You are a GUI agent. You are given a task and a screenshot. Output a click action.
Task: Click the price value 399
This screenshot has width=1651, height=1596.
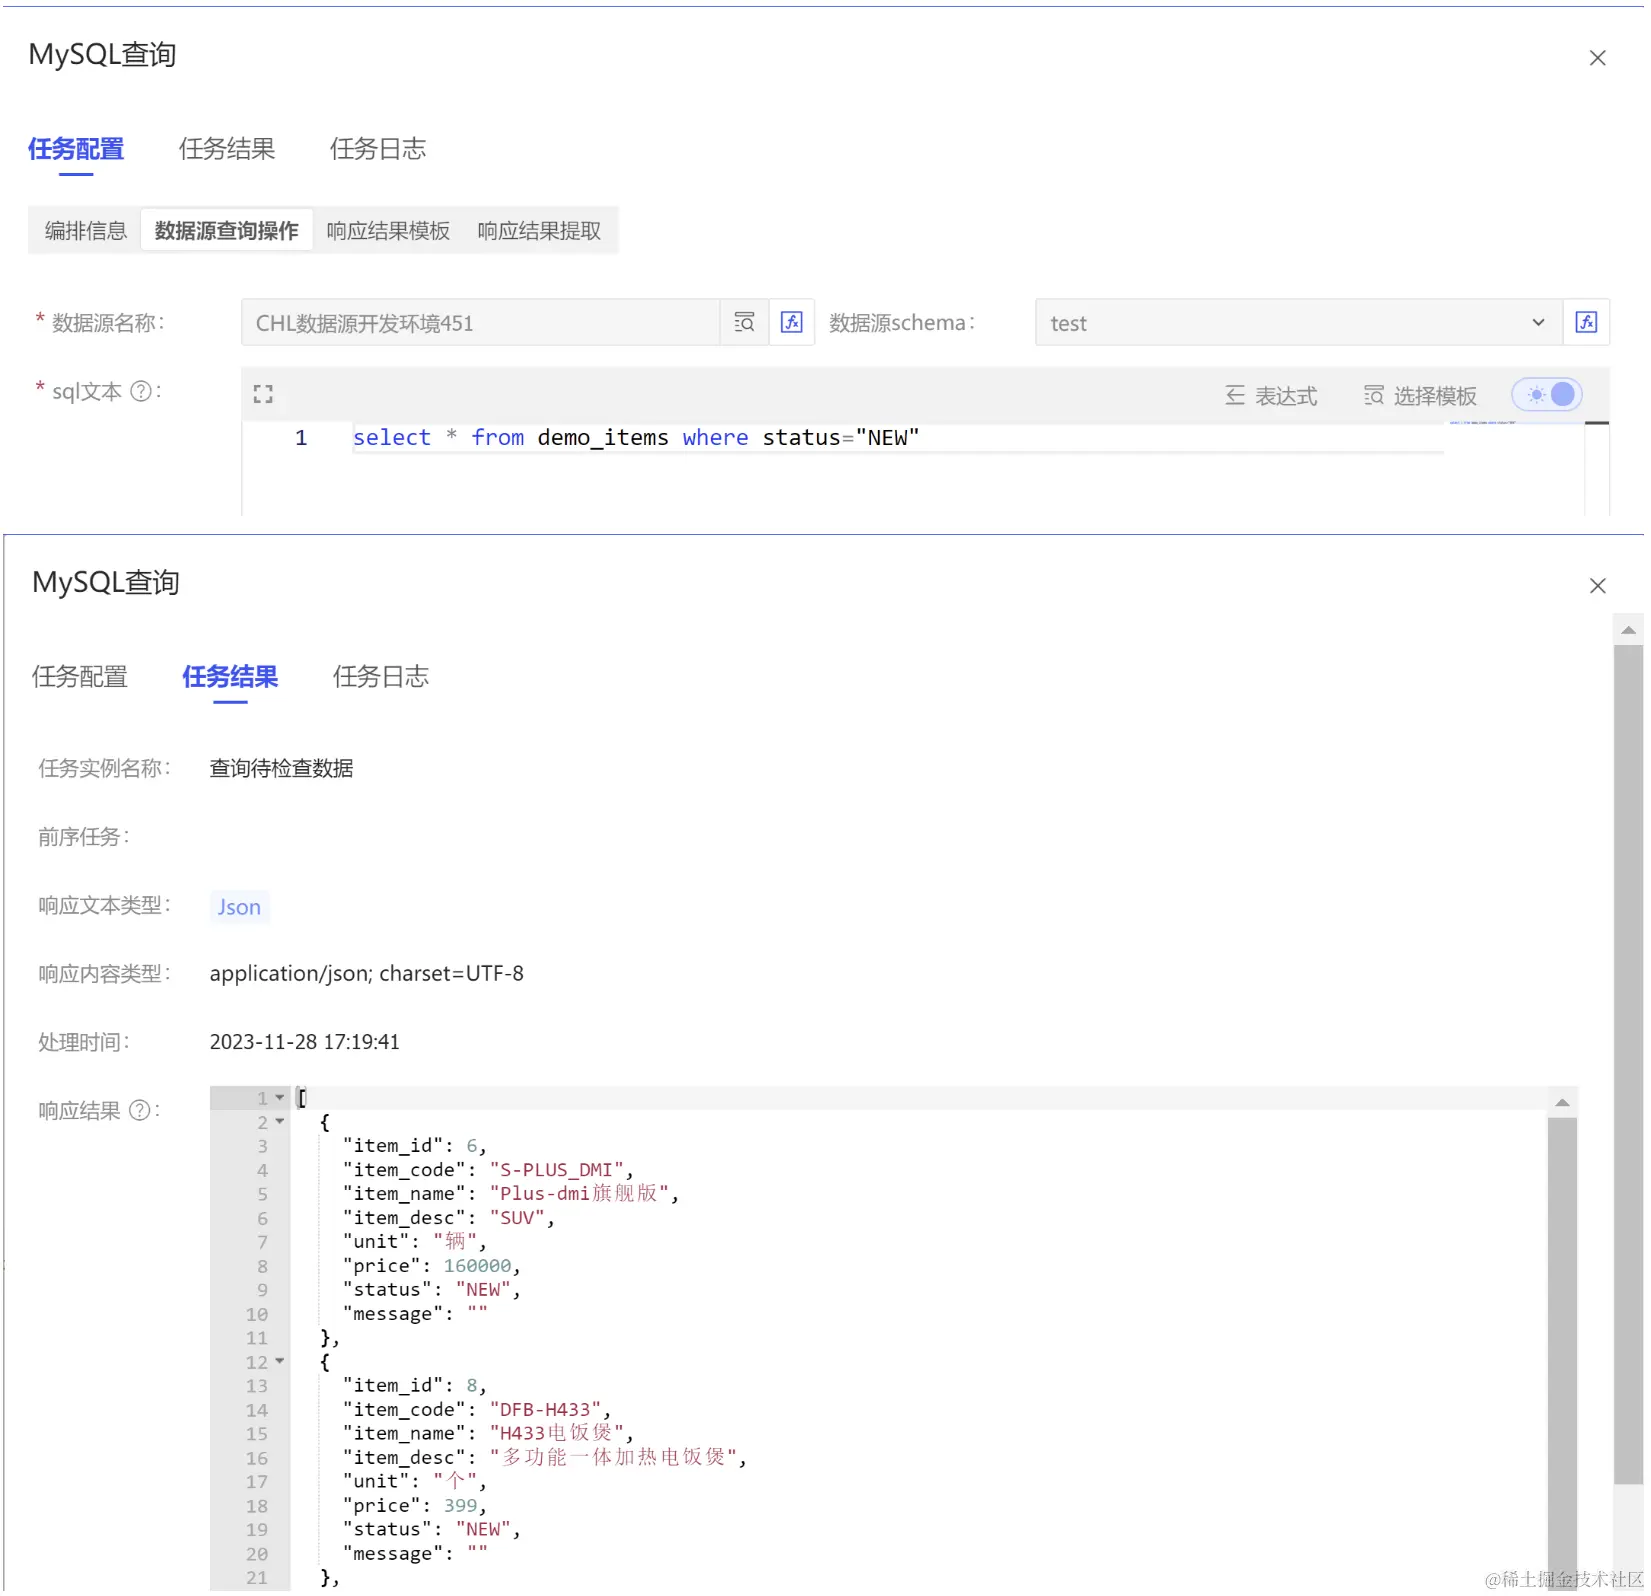(460, 1506)
